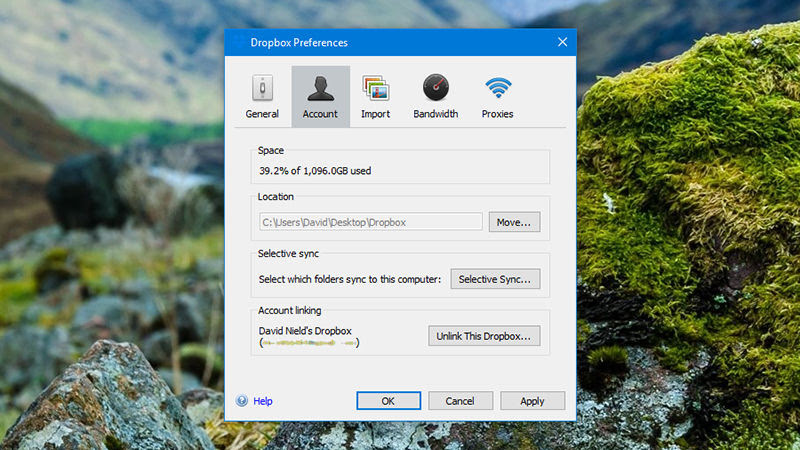Click the 'Dropbox Preferences' title text
Image resolution: width=800 pixels, height=450 pixels.
coord(299,43)
